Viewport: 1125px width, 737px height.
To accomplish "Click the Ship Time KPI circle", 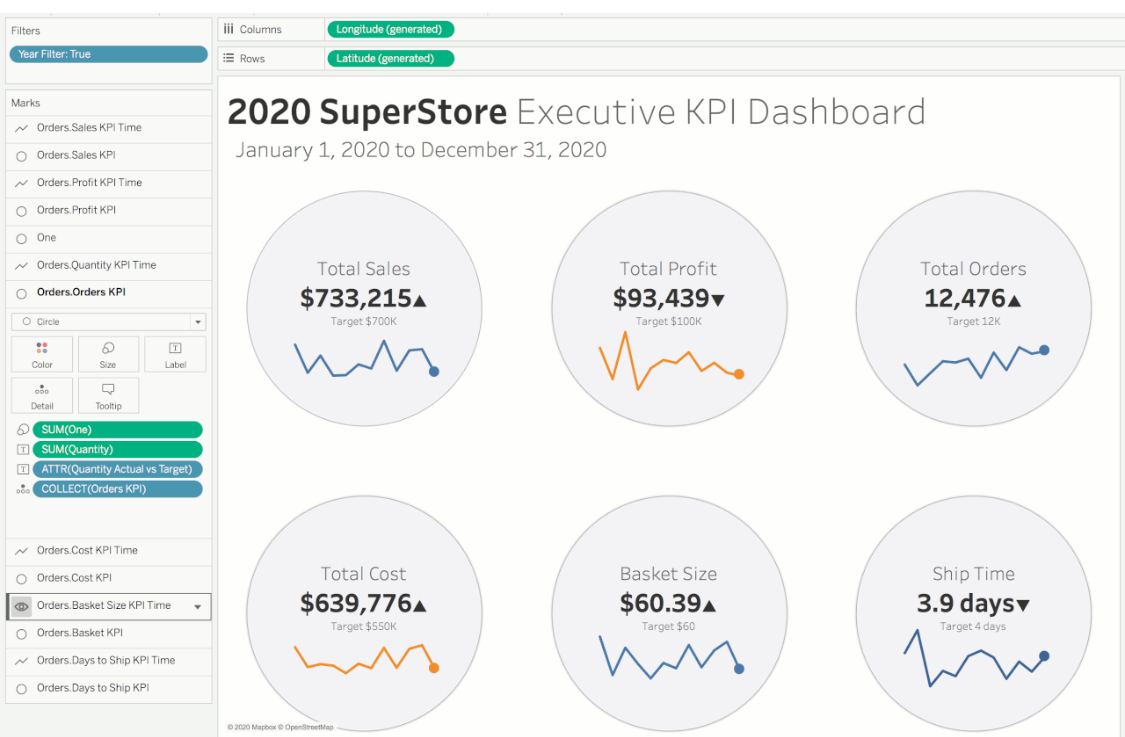I will click(x=974, y=614).
